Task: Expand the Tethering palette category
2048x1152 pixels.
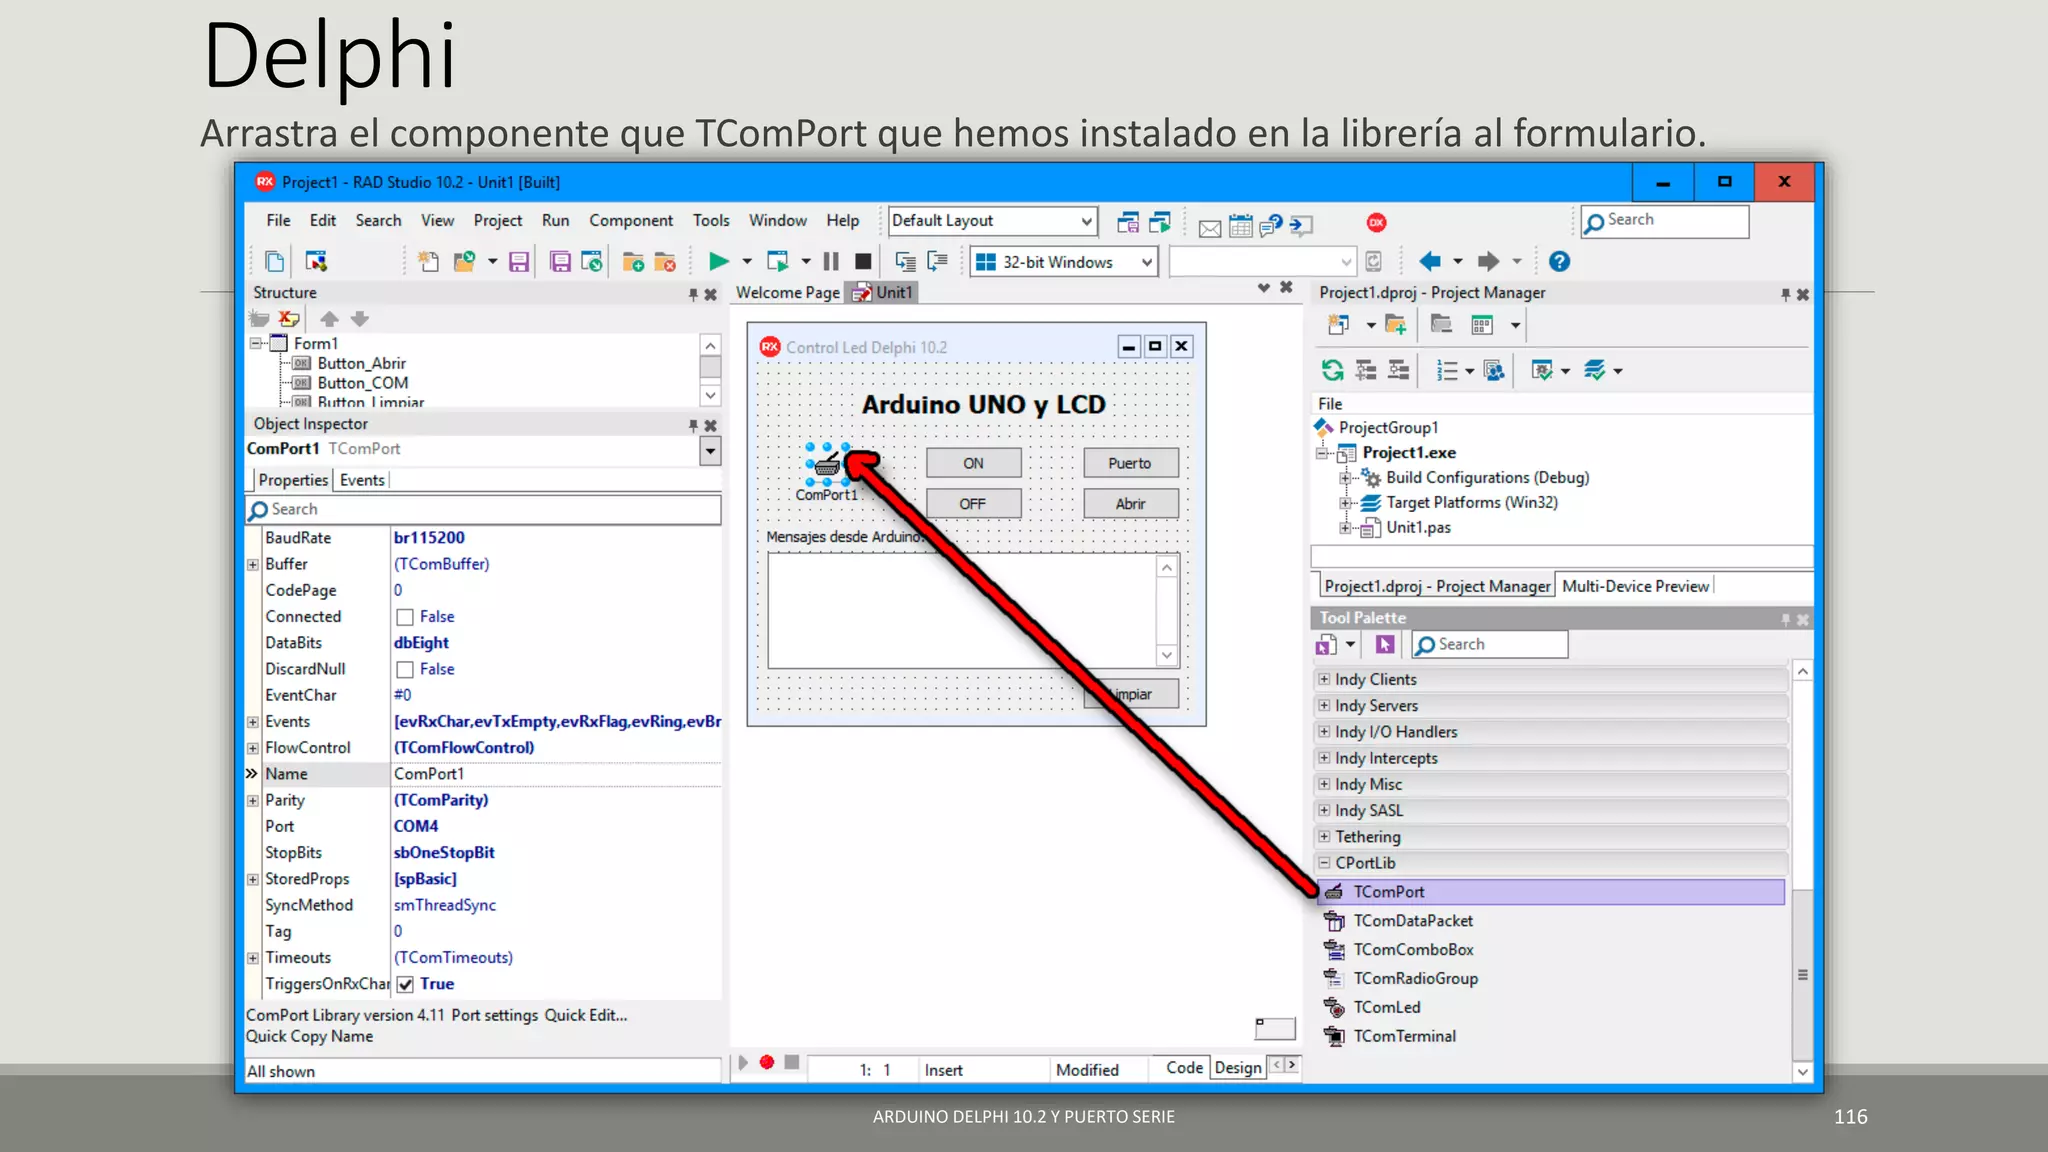Action: [x=1324, y=836]
